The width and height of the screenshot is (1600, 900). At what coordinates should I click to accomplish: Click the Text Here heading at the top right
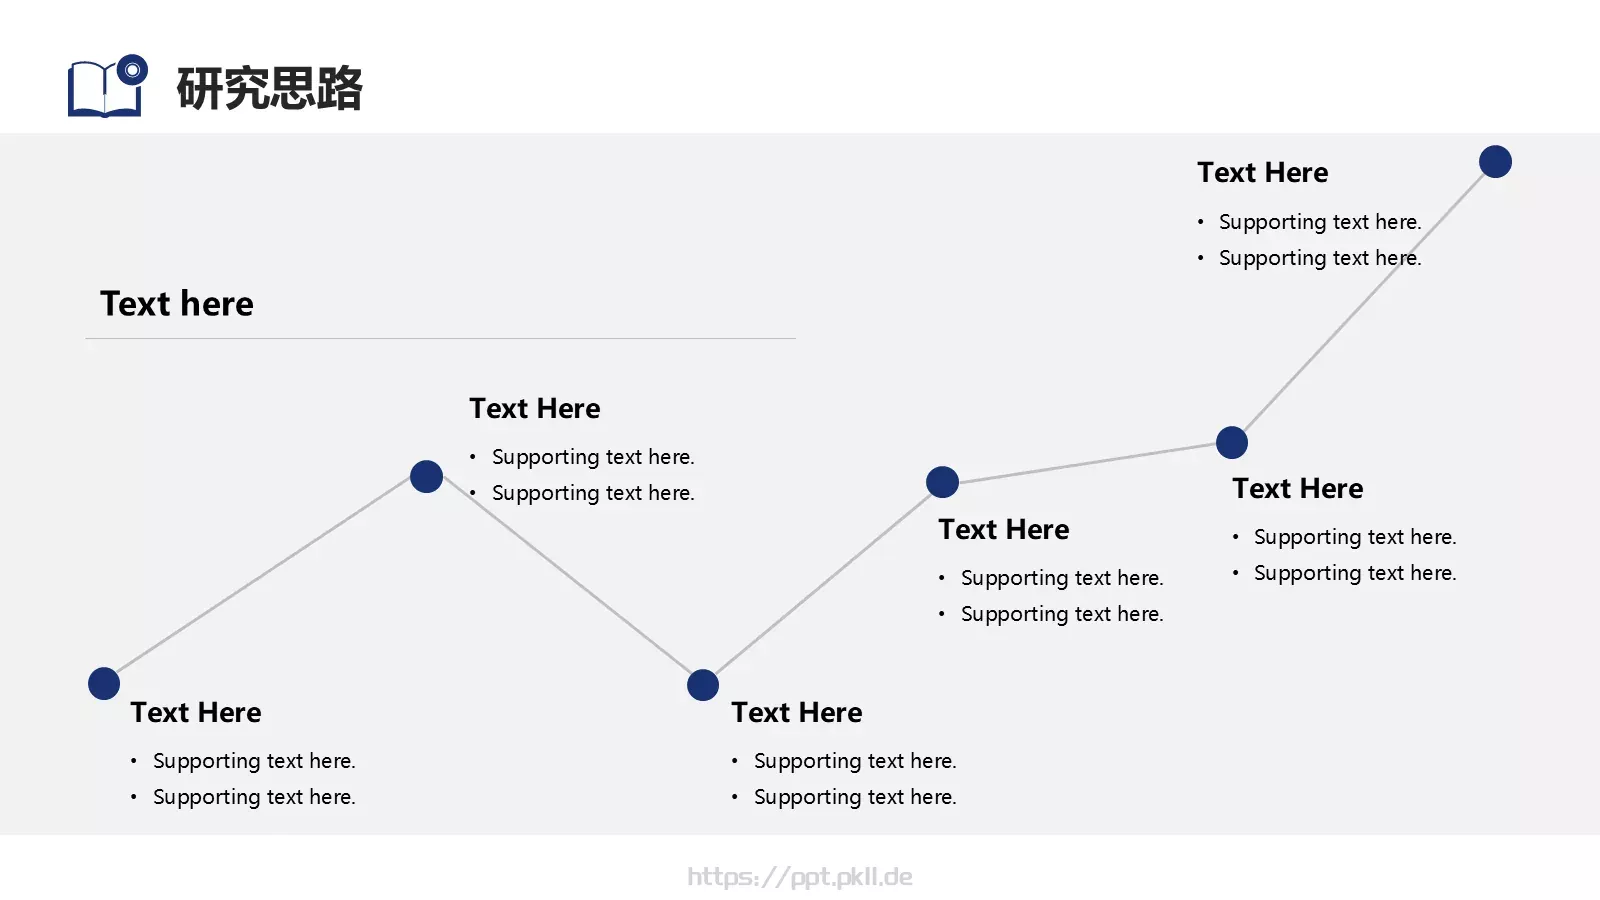point(1263,172)
